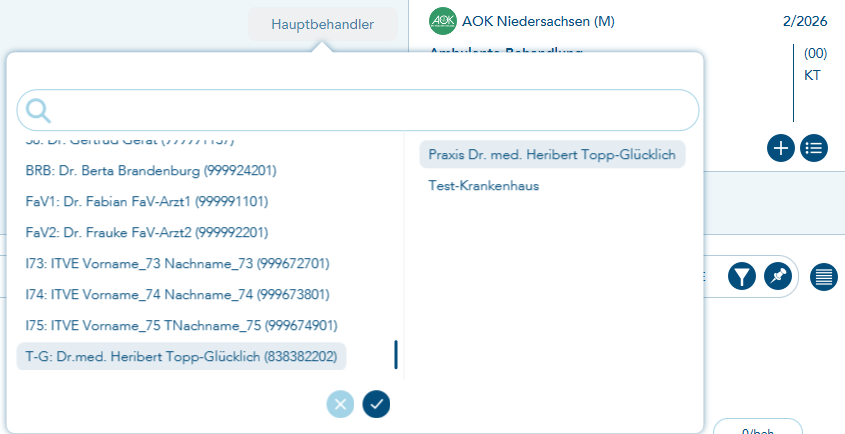Click the lines compact view icon
Image resolution: width=845 pixels, height=434 pixels.
[823, 277]
